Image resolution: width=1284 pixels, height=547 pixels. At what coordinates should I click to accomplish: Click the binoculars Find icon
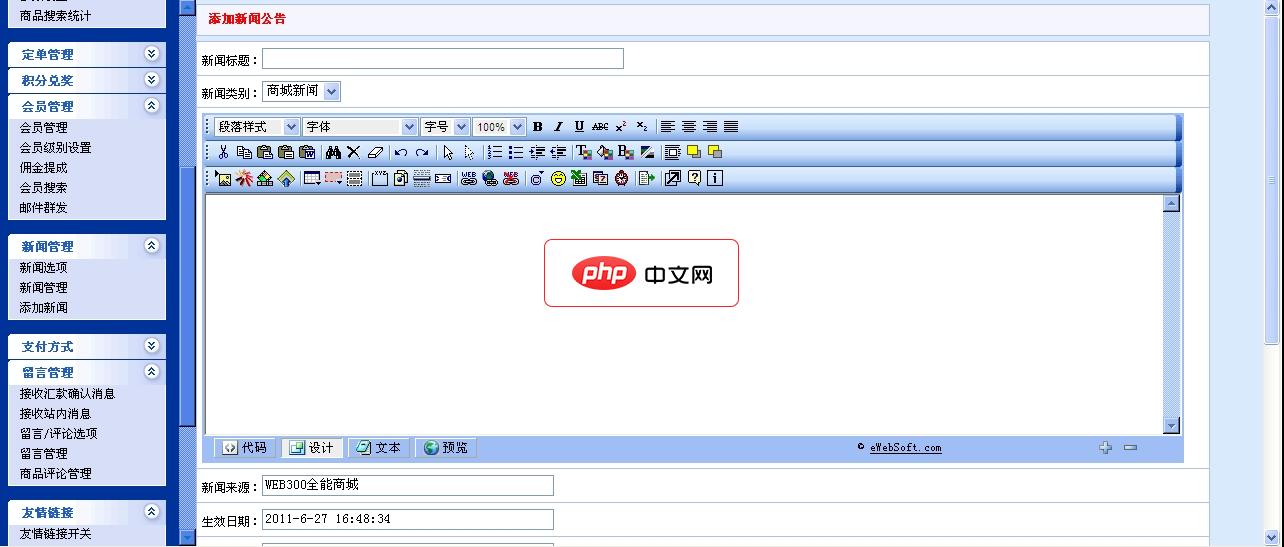click(333, 153)
